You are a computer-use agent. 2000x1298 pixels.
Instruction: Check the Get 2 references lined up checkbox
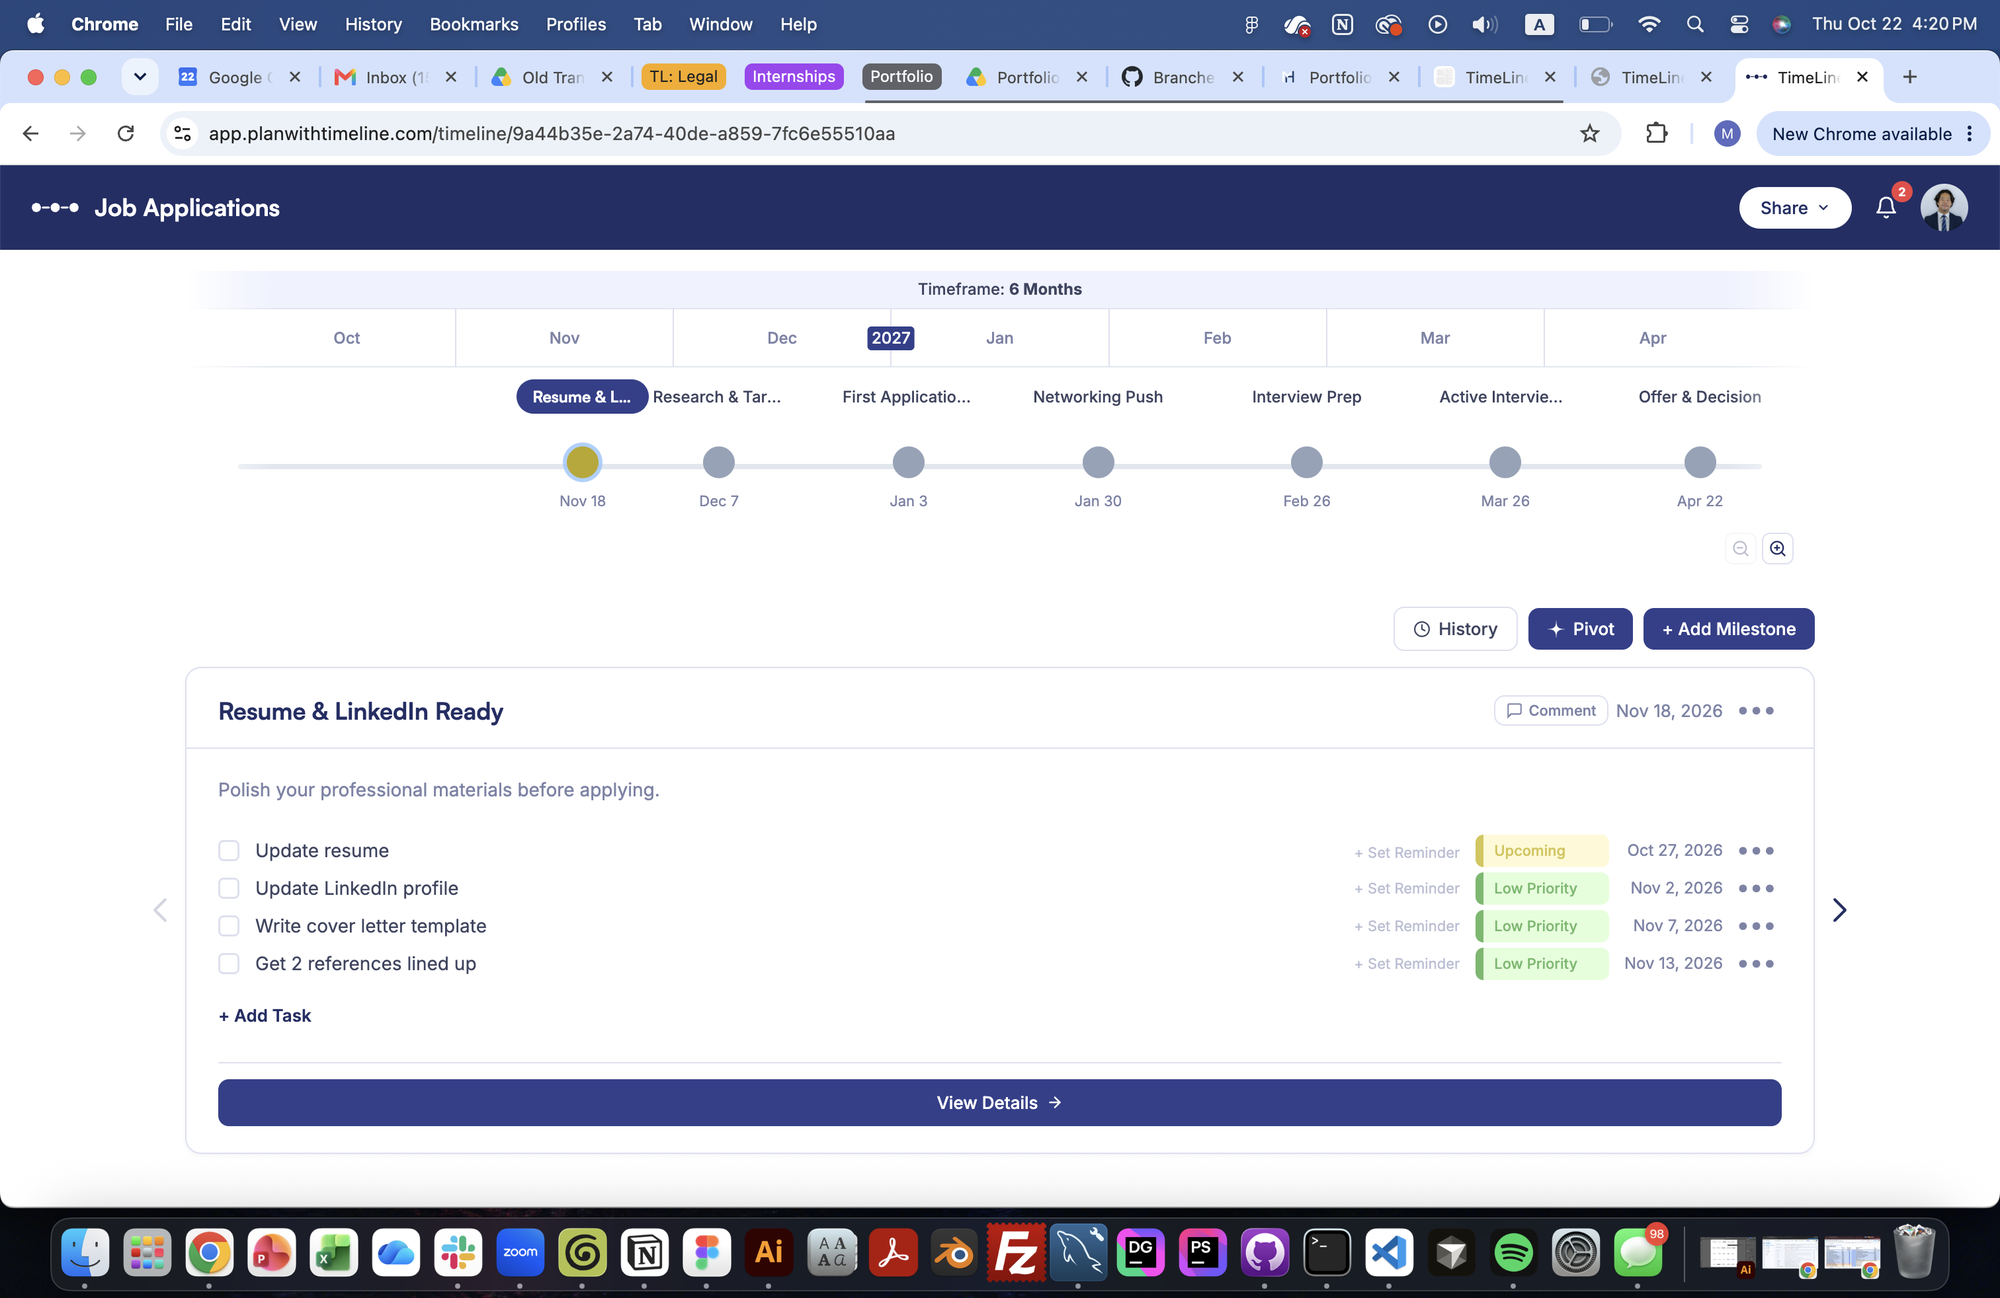click(229, 964)
